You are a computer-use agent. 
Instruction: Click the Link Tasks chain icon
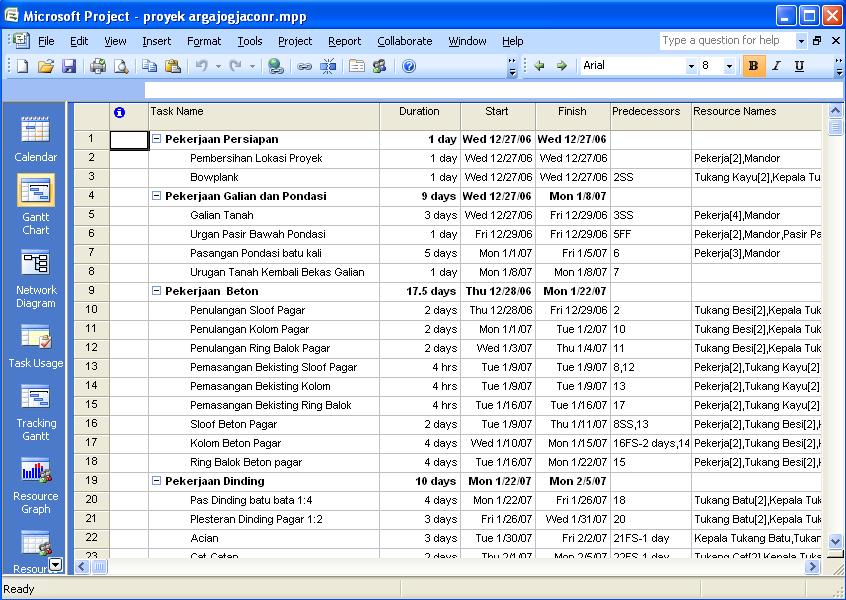pyautogui.click(x=304, y=66)
